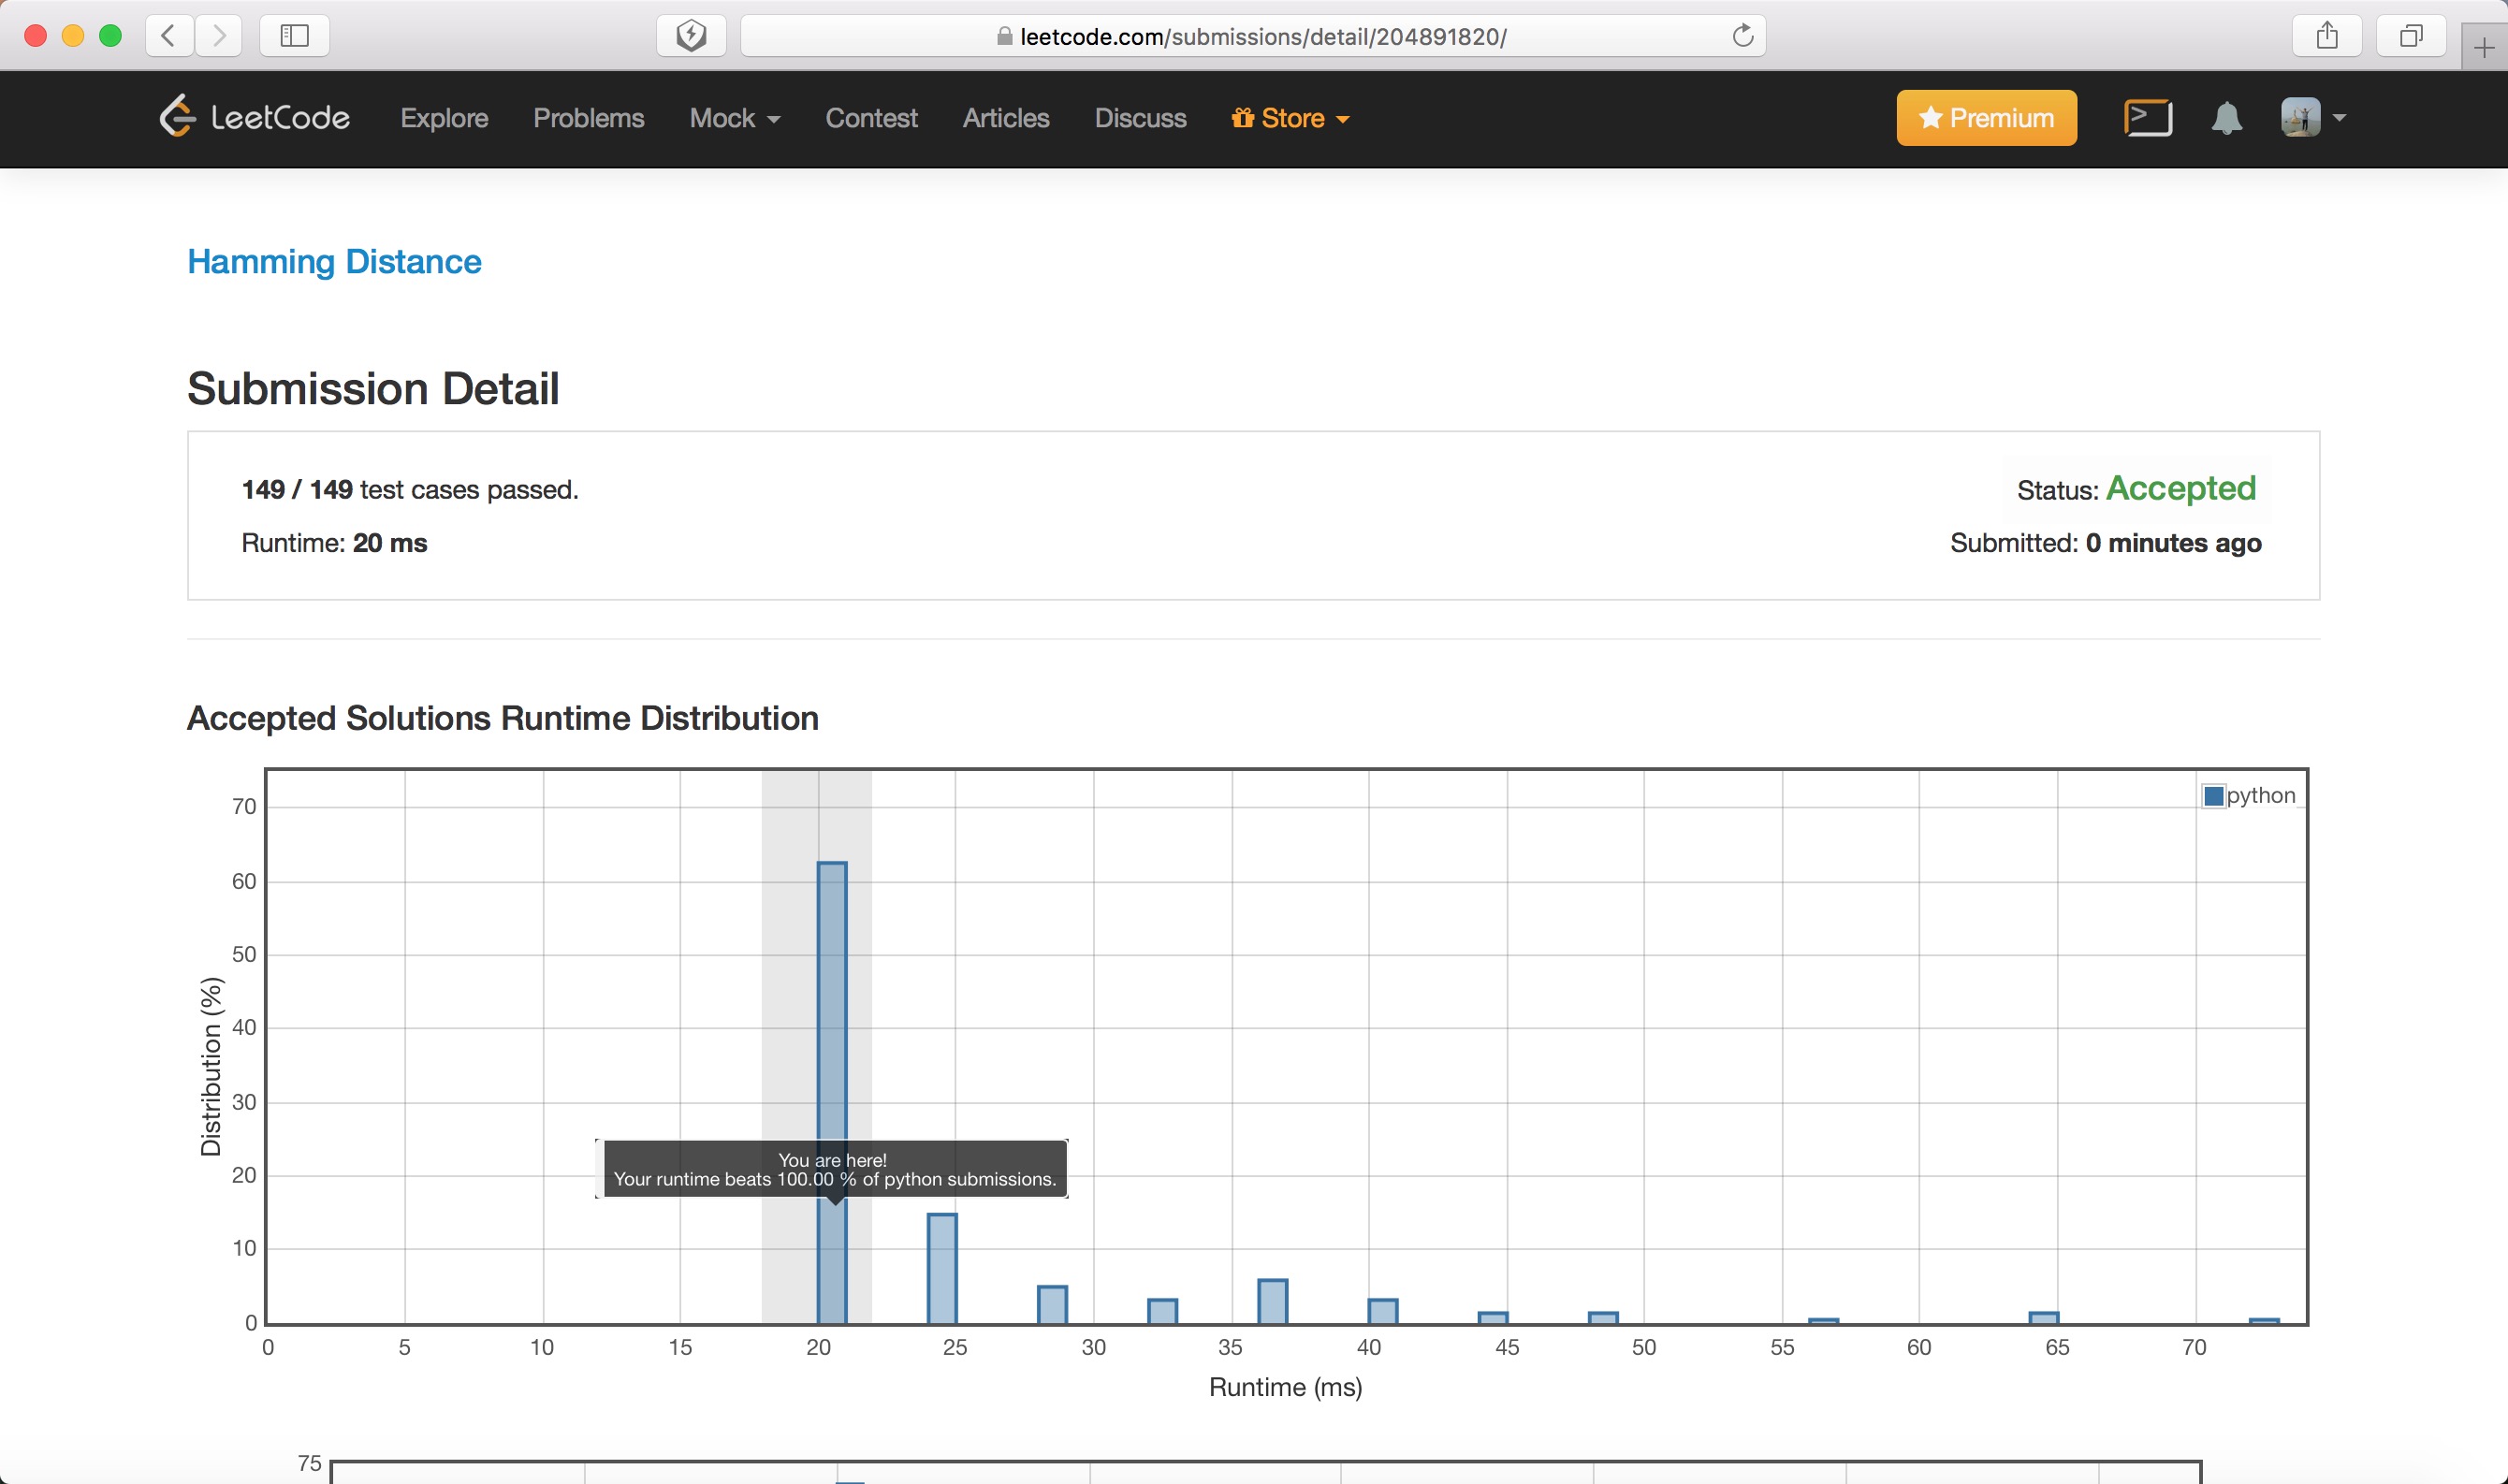Click the Premium button
The height and width of the screenshot is (1484, 2508).
1986,118
